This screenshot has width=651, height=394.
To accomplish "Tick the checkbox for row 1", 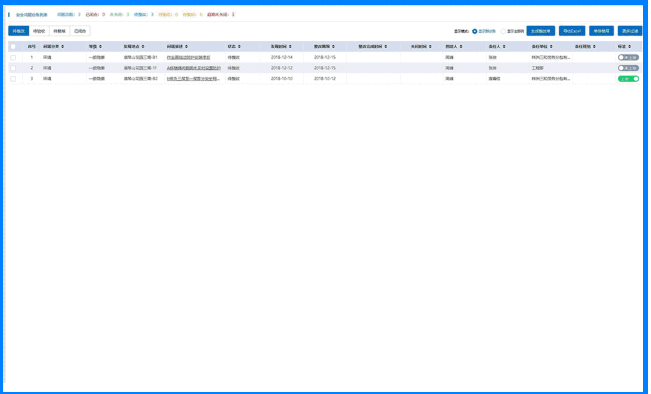I will [x=13, y=57].
